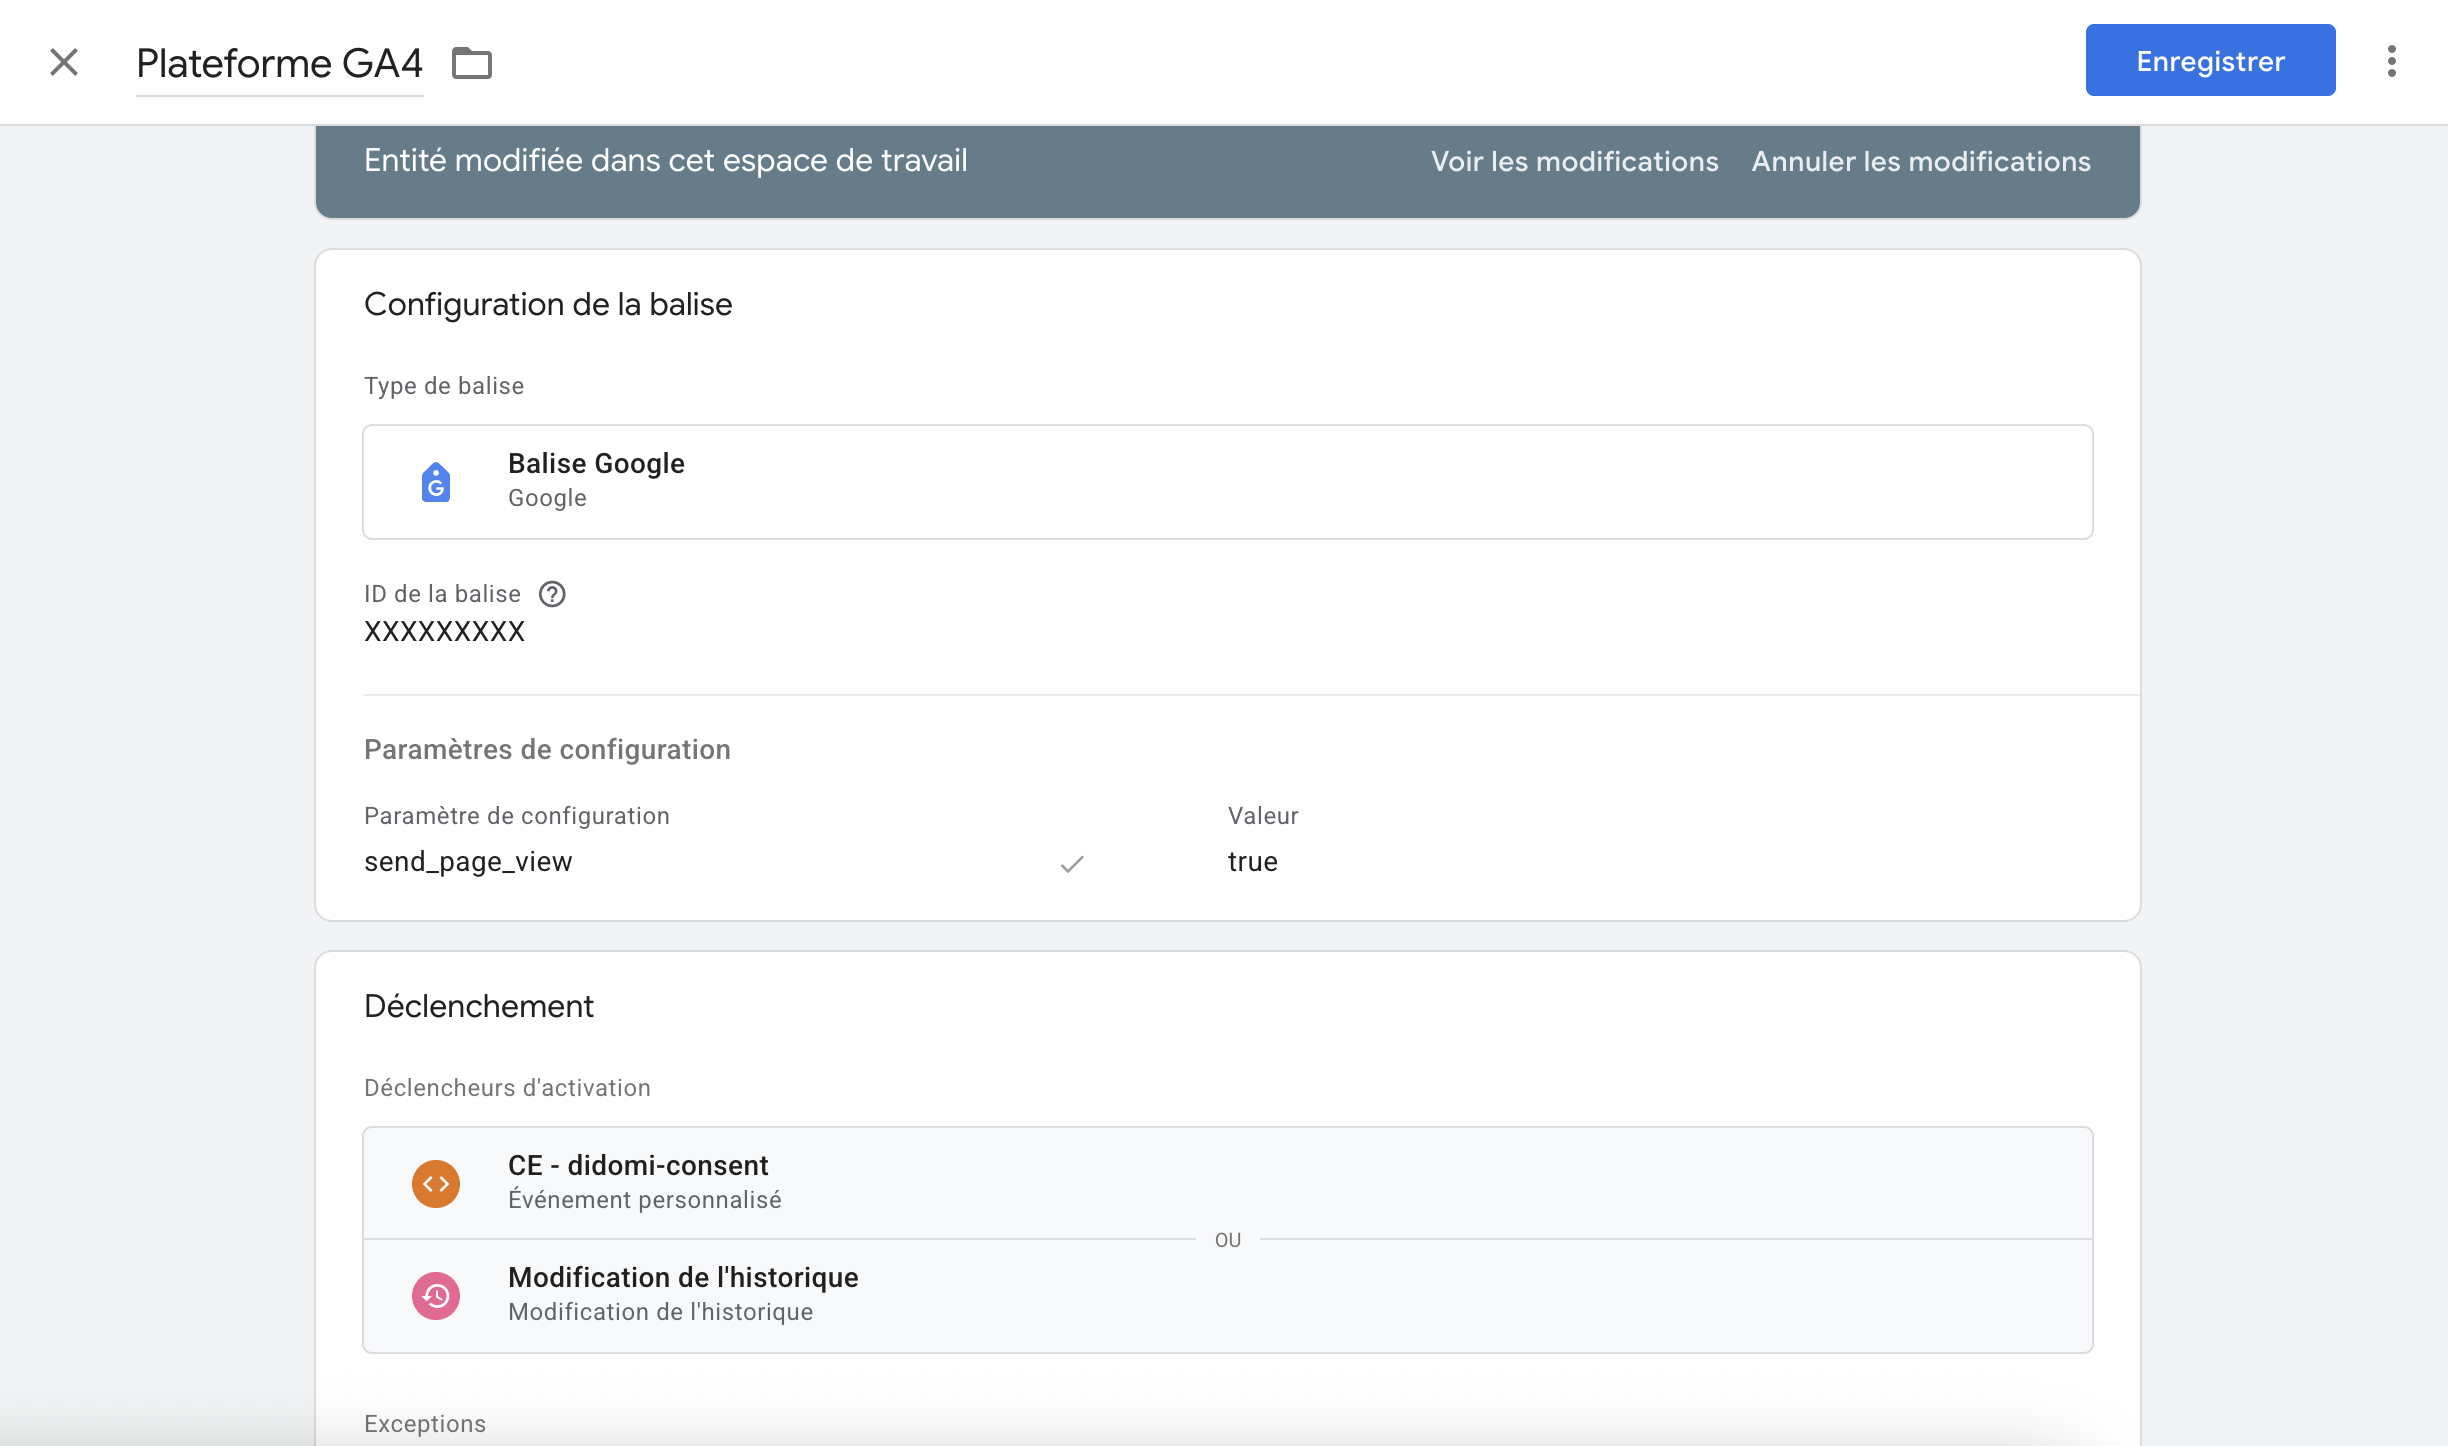This screenshot has width=2448, height=1446.
Task: Click Annuler les modifications
Action: (x=1921, y=161)
